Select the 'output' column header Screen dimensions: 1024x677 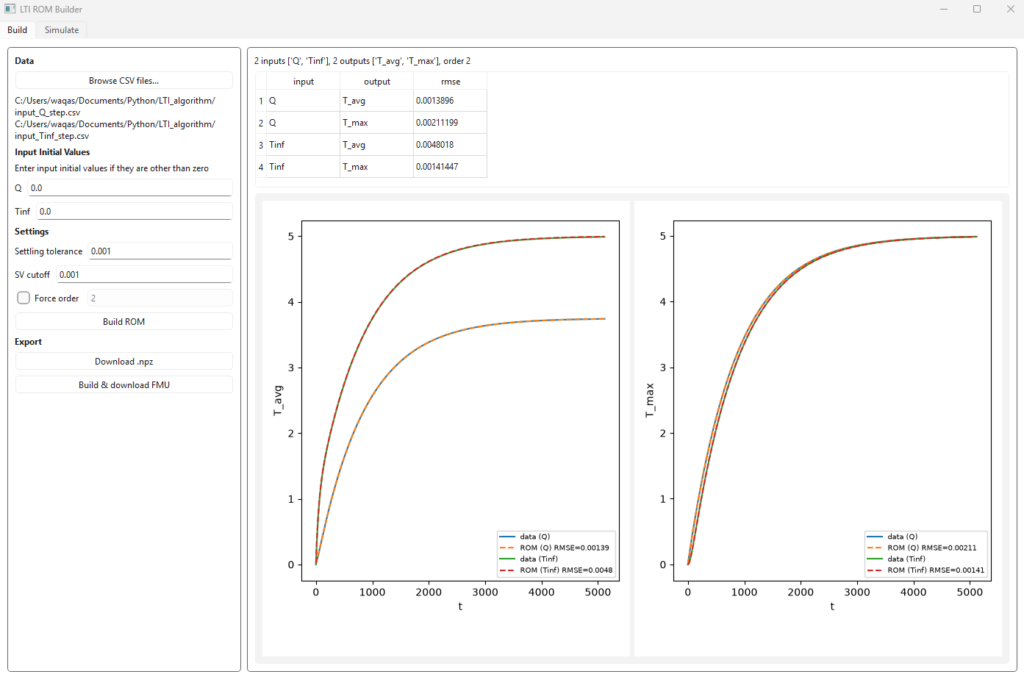coord(377,82)
